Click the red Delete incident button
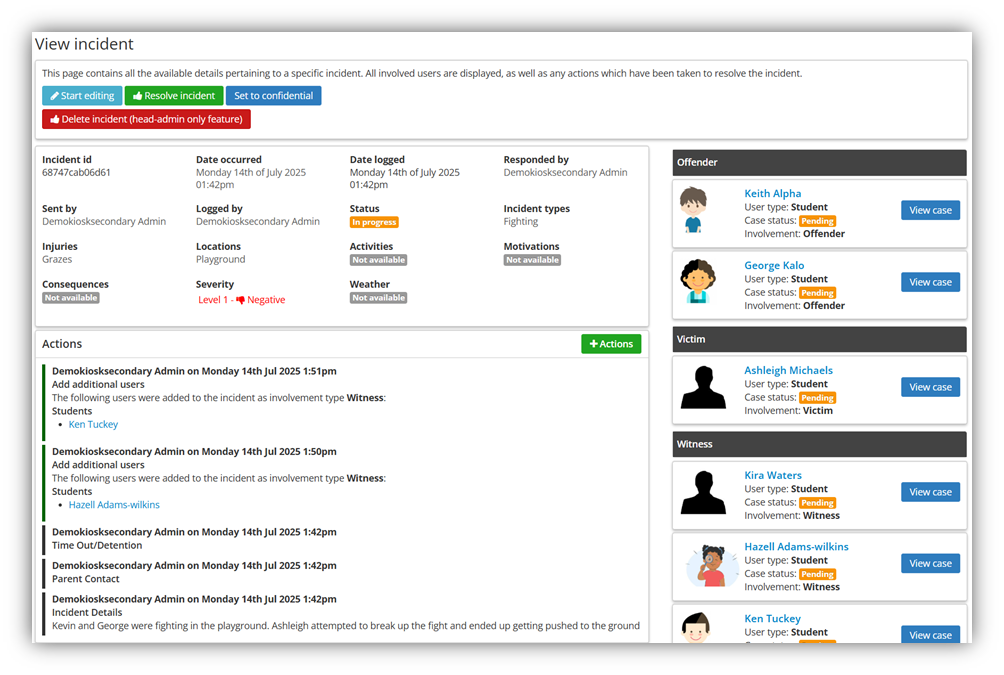The width and height of the screenshot is (1004, 675). 146,119
